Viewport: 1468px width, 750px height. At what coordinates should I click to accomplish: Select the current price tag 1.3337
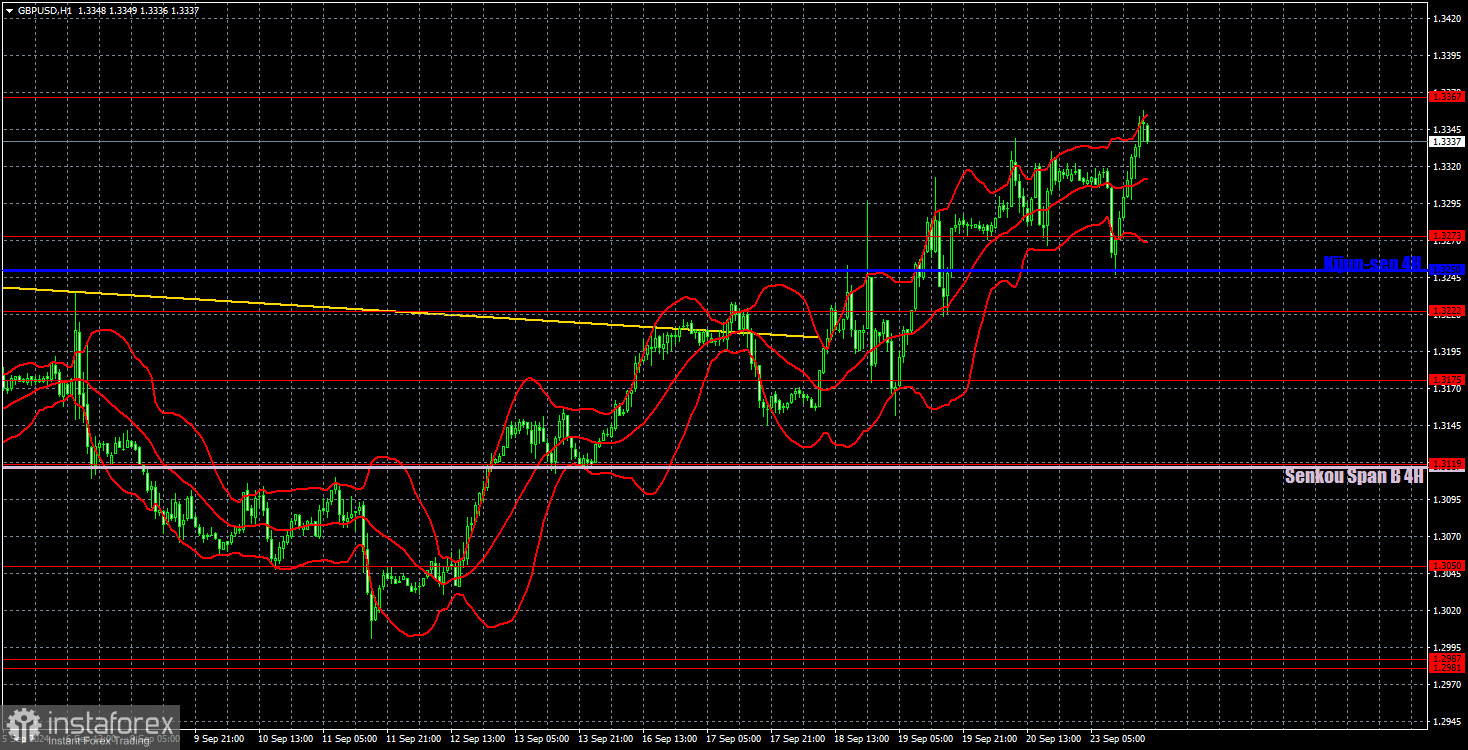[x=1447, y=142]
